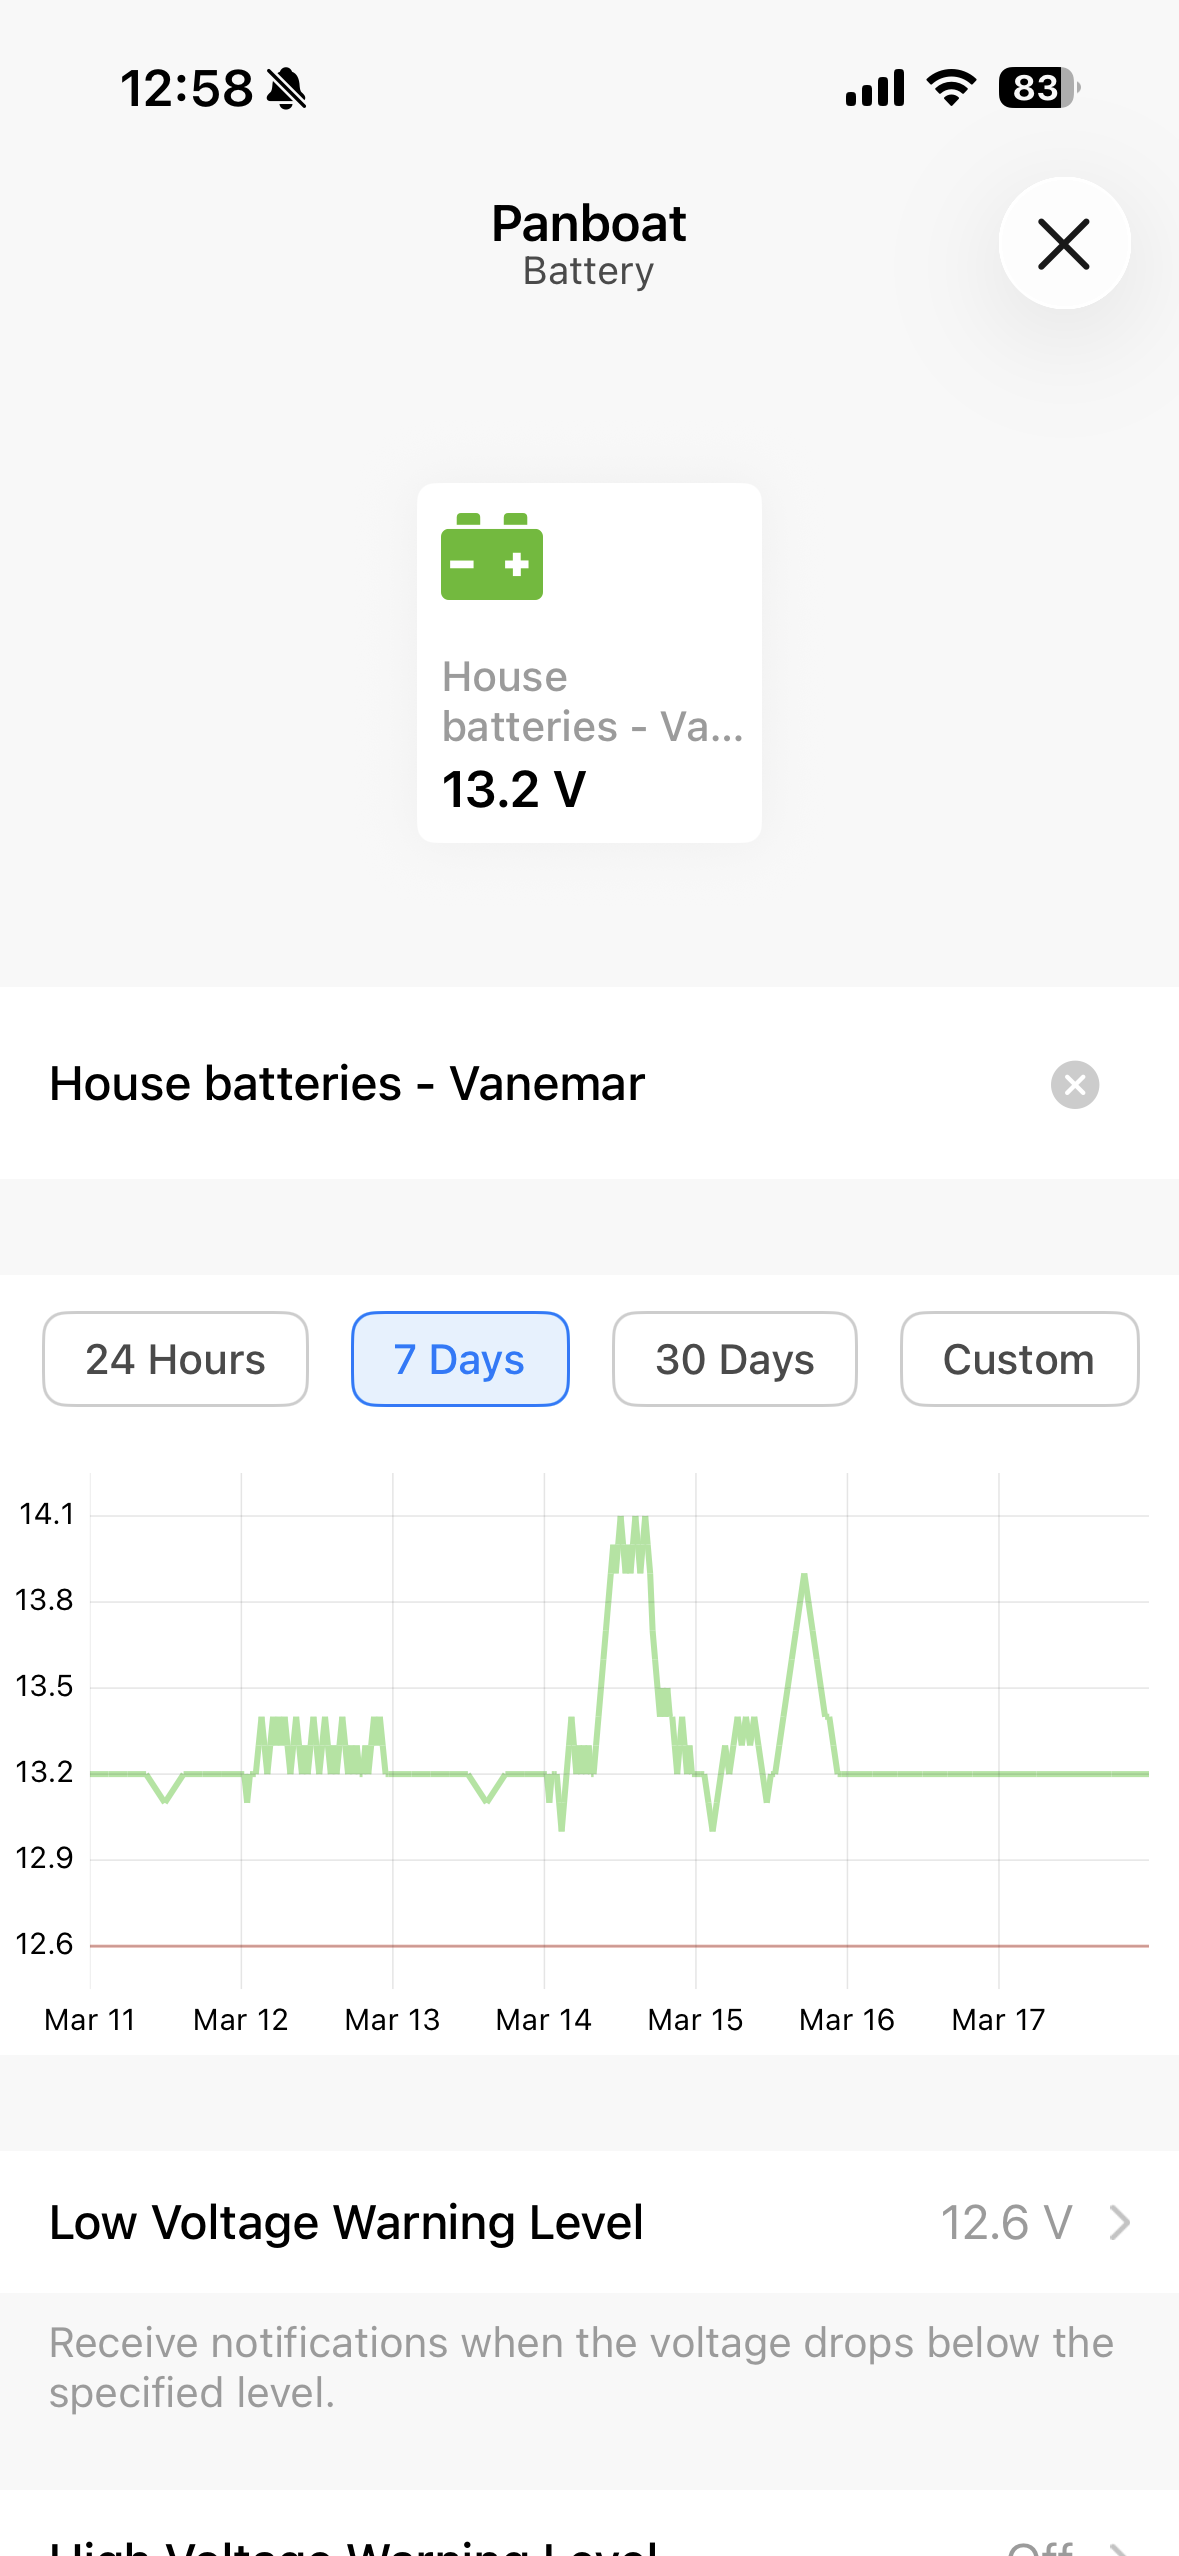Choose the Custom date range

[x=1019, y=1360]
